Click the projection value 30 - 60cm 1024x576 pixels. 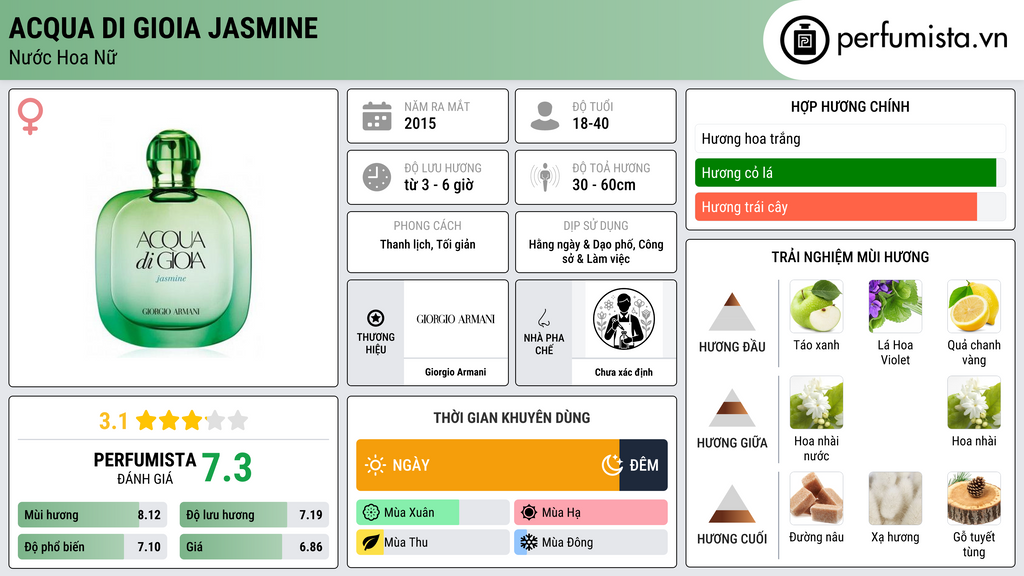[x=604, y=185]
